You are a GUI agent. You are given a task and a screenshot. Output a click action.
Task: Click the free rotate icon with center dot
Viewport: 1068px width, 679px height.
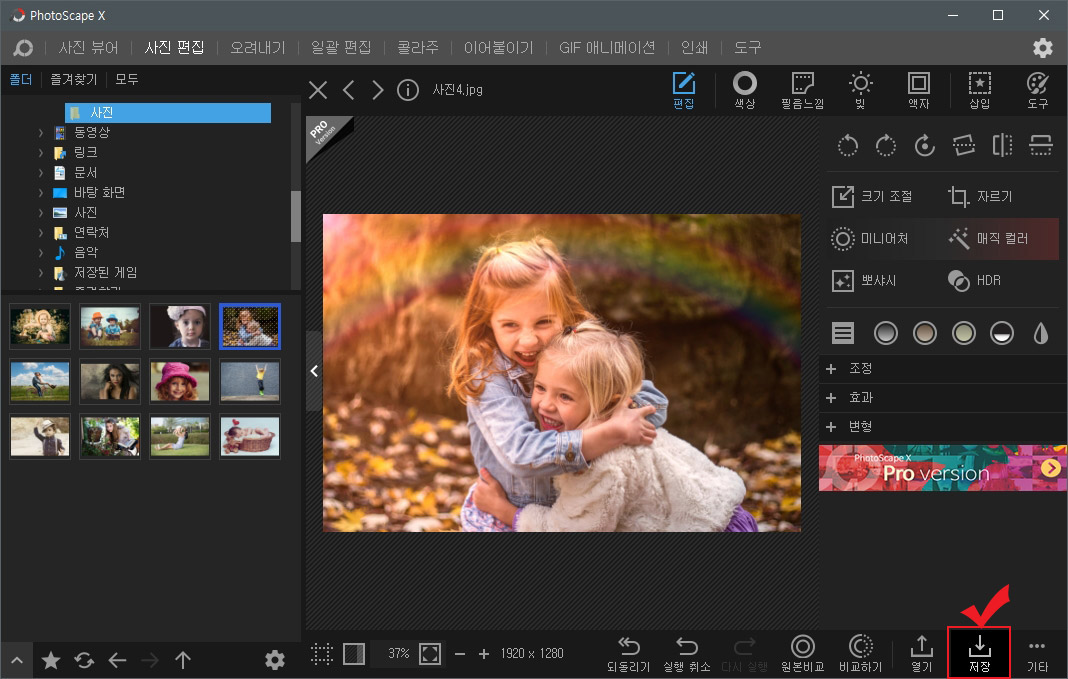924,145
